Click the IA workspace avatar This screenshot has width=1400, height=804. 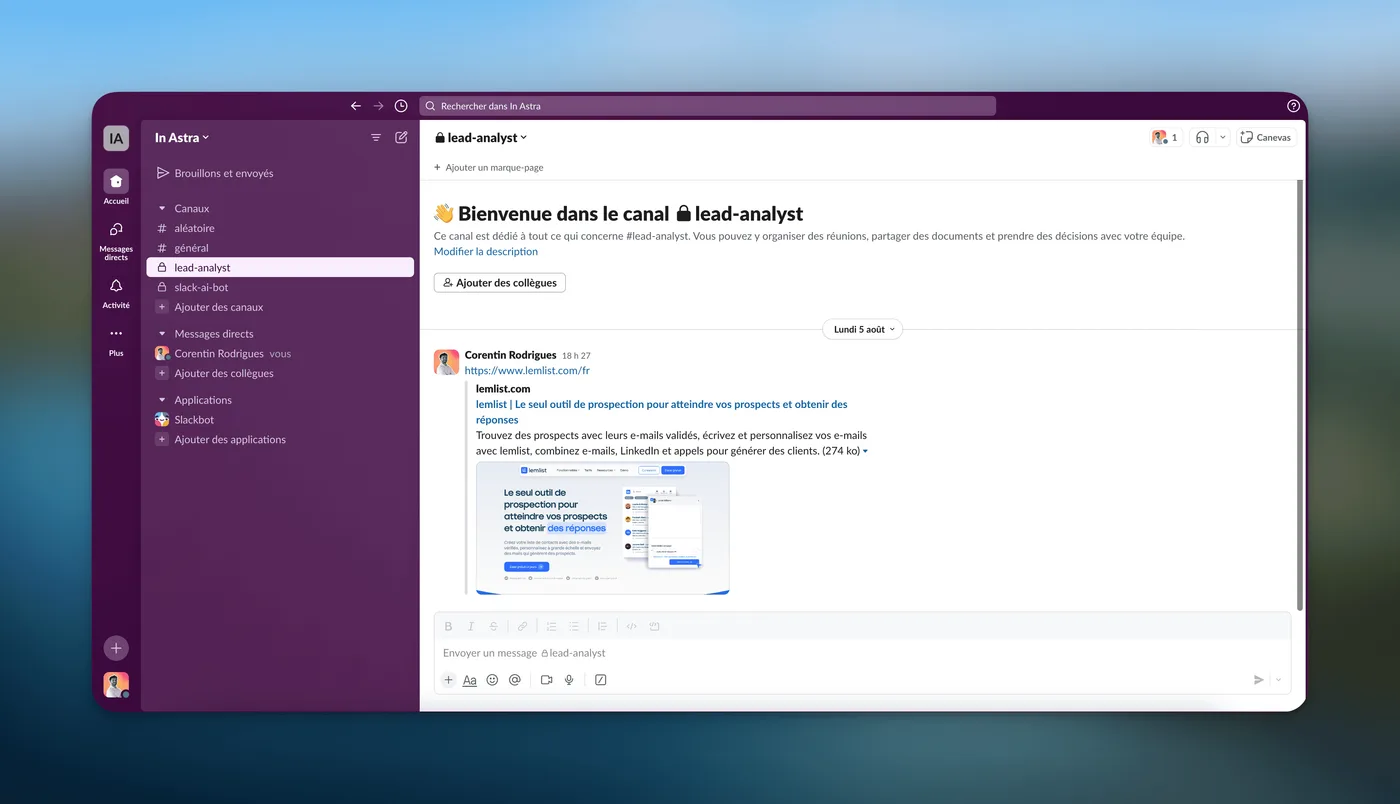click(x=116, y=138)
